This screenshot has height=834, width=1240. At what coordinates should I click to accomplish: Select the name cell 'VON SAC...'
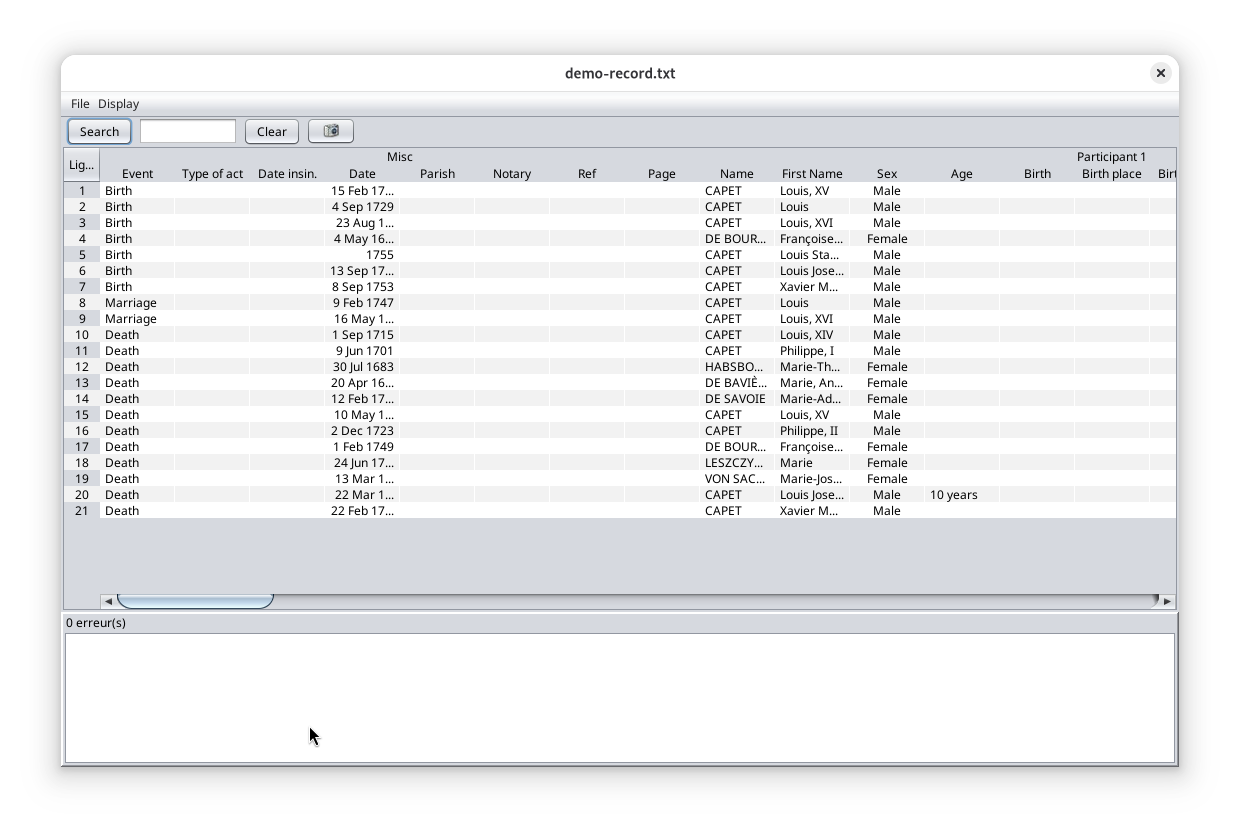737,478
